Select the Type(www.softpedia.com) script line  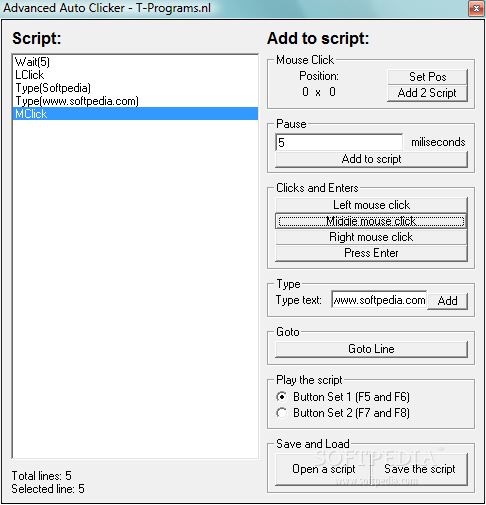[x=135, y=101]
